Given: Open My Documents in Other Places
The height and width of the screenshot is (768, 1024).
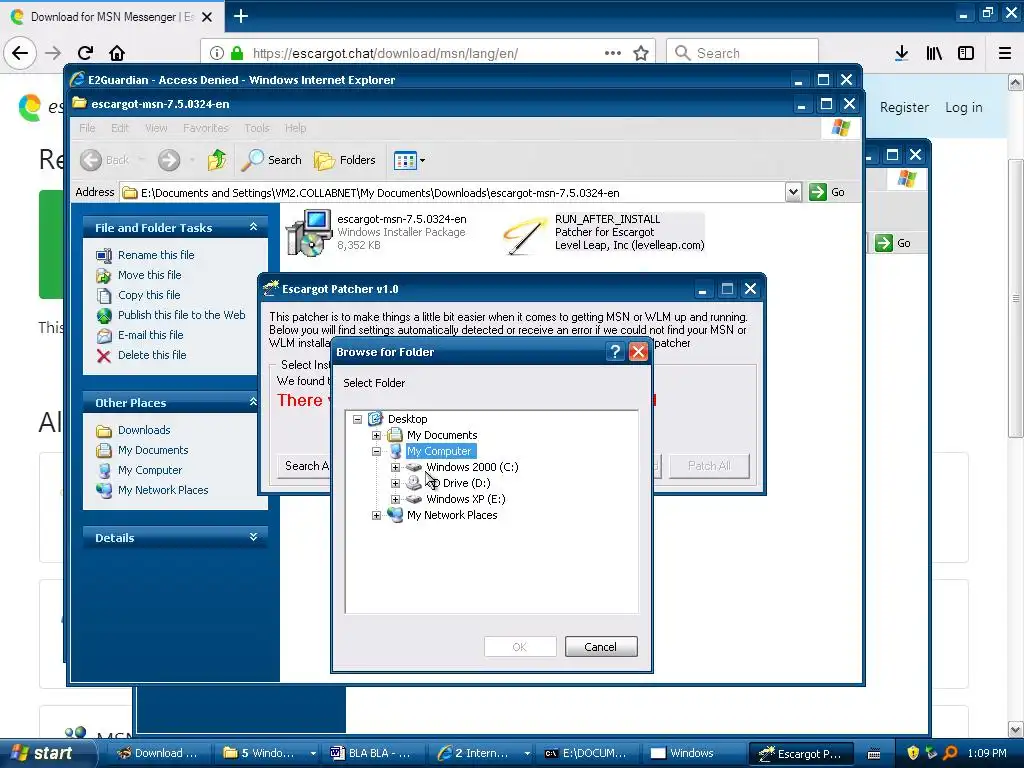Looking at the screenshot, I should (x=153, y=451).
